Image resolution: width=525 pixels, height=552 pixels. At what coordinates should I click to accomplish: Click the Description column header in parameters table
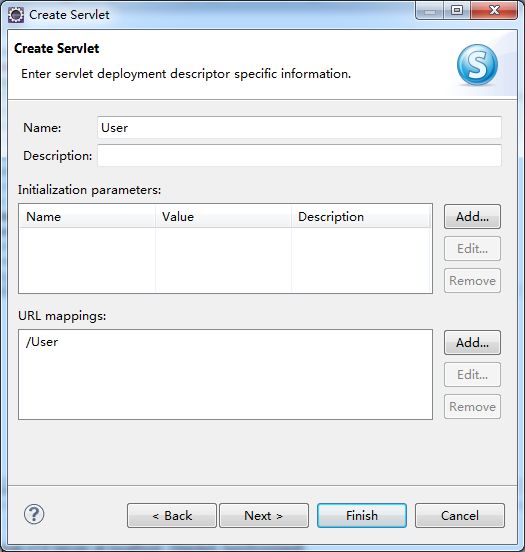(x=361, y=217)
